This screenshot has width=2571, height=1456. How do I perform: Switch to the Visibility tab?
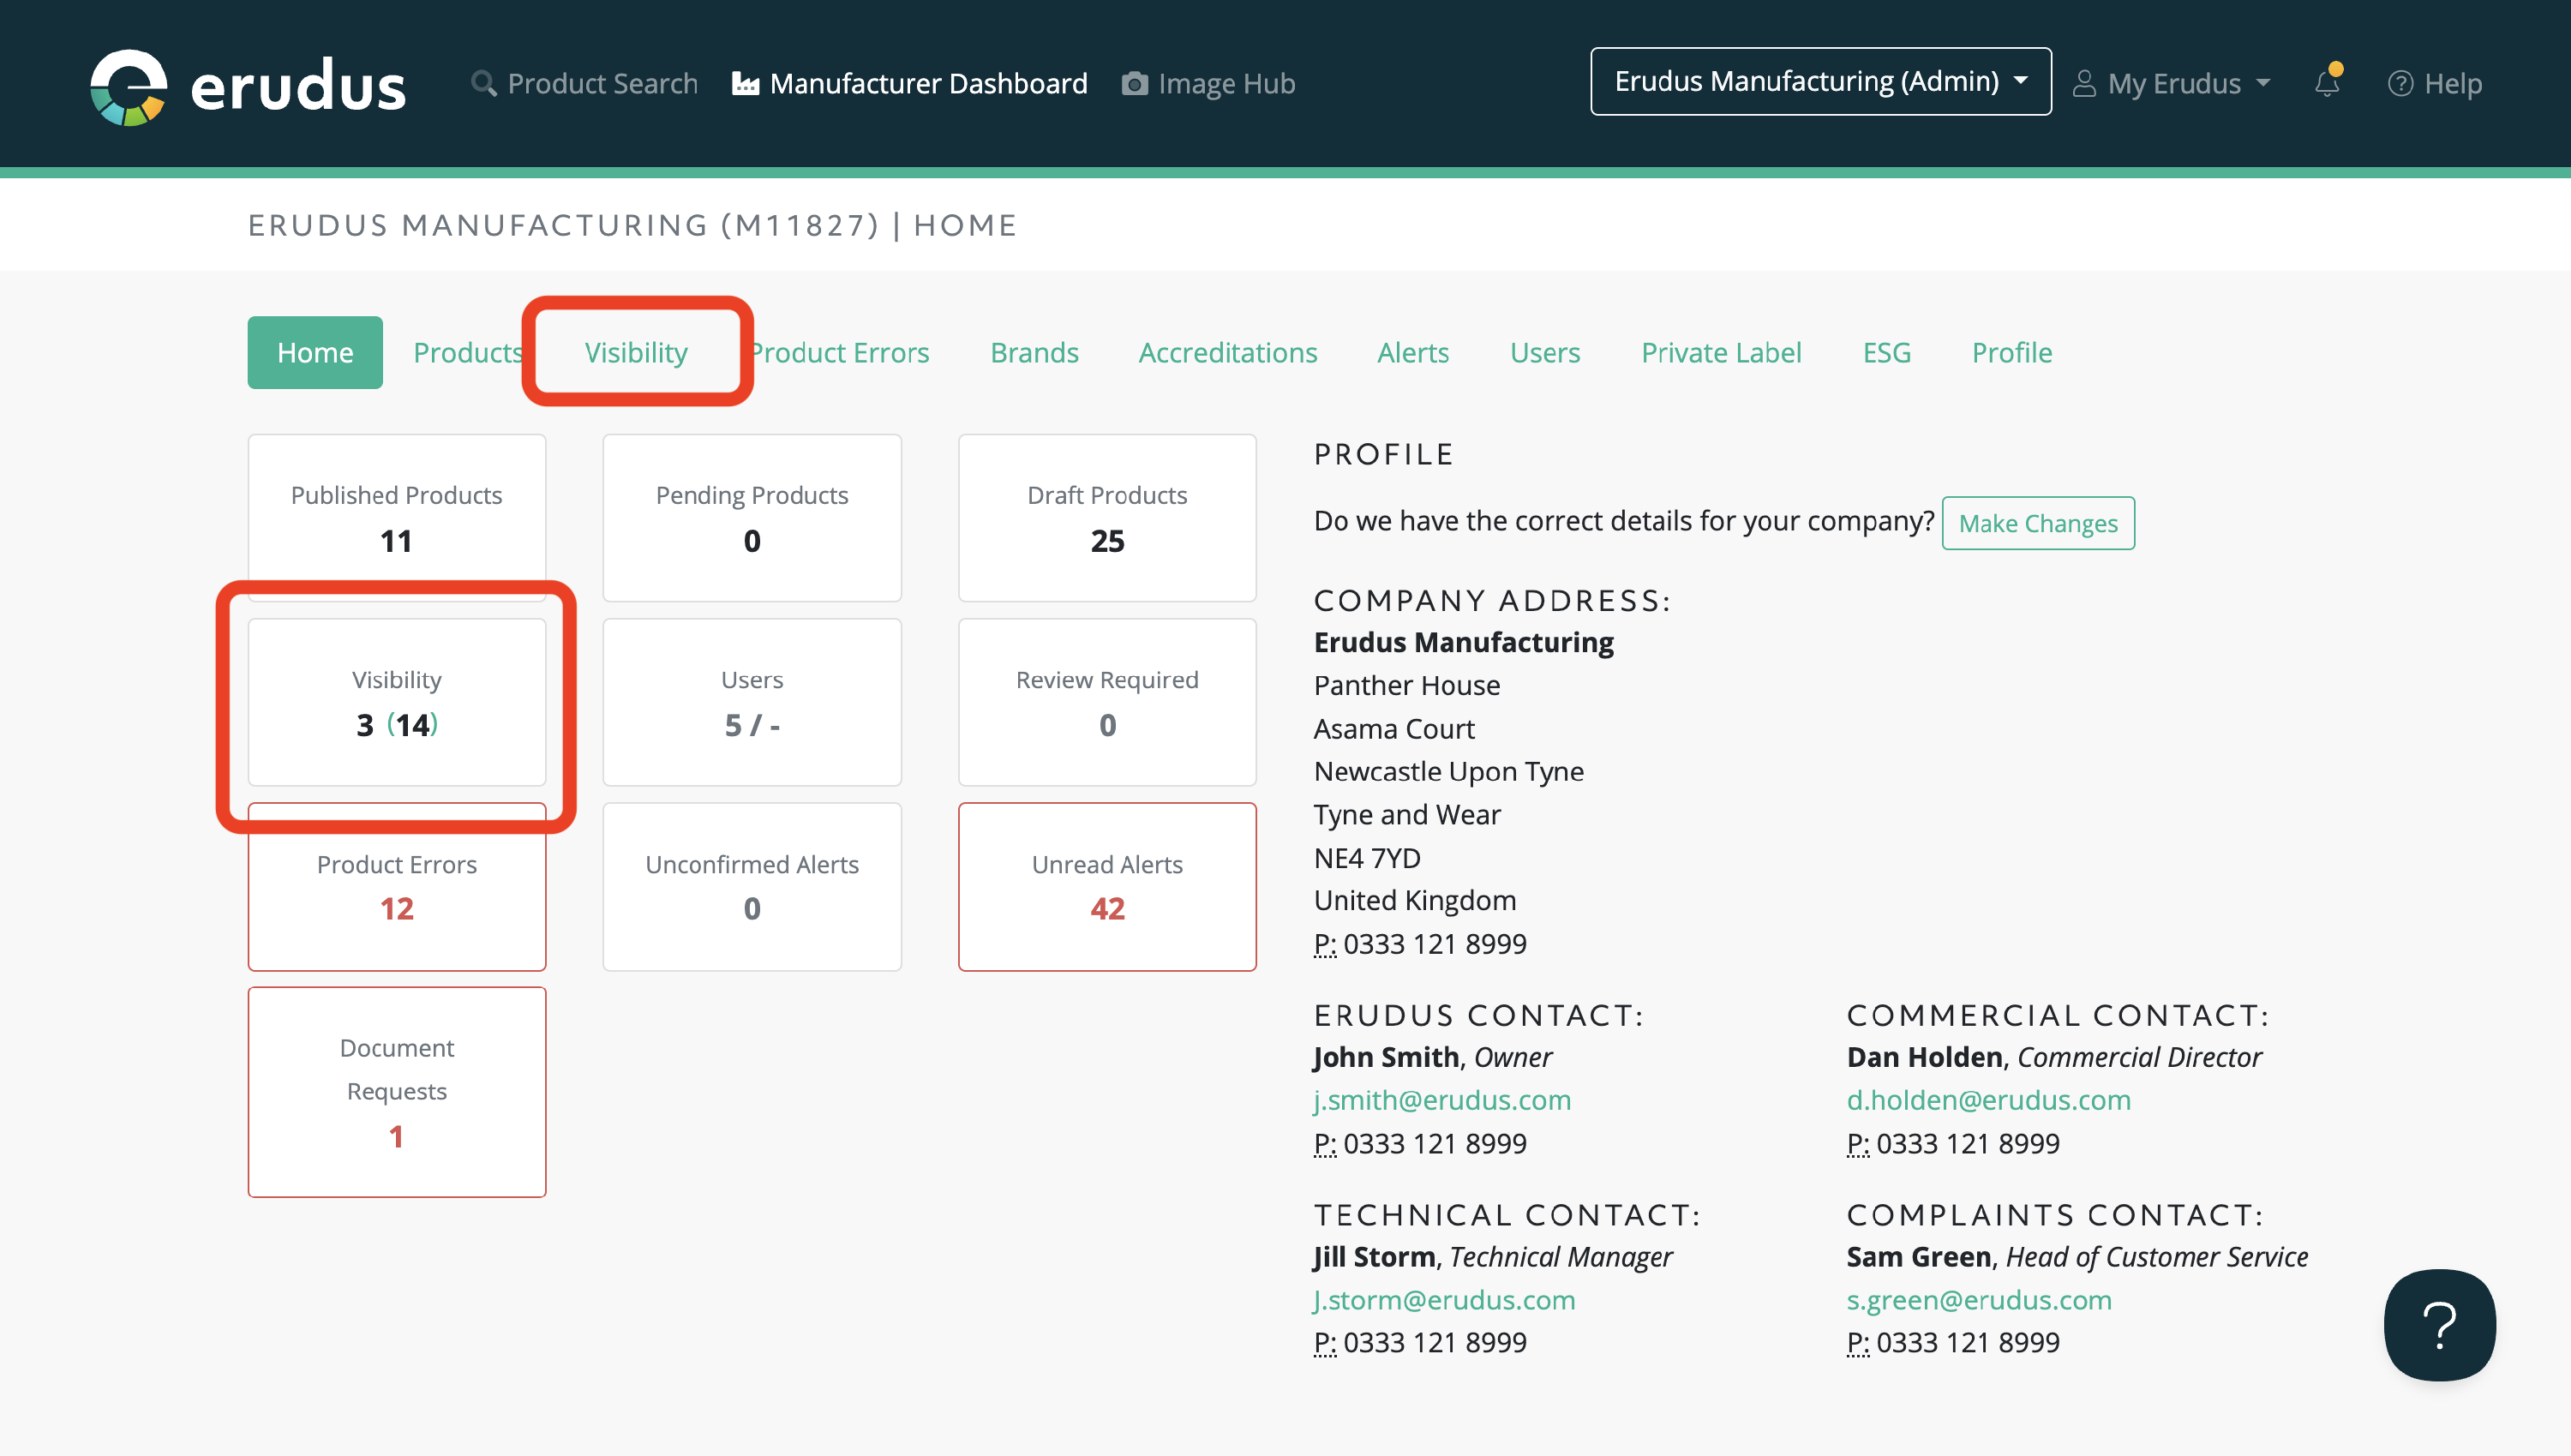(x=636, y=352)
